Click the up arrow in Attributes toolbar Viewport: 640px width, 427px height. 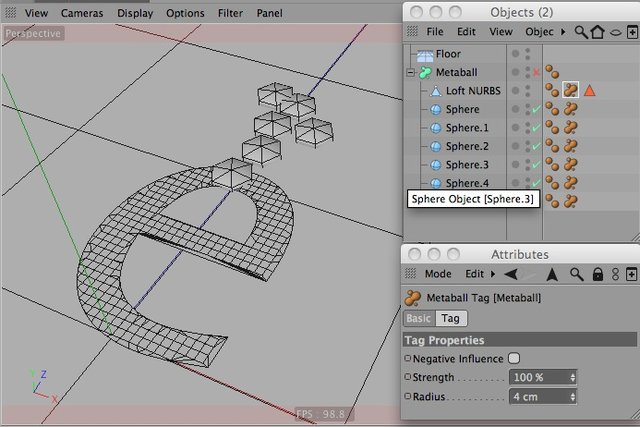552,274
